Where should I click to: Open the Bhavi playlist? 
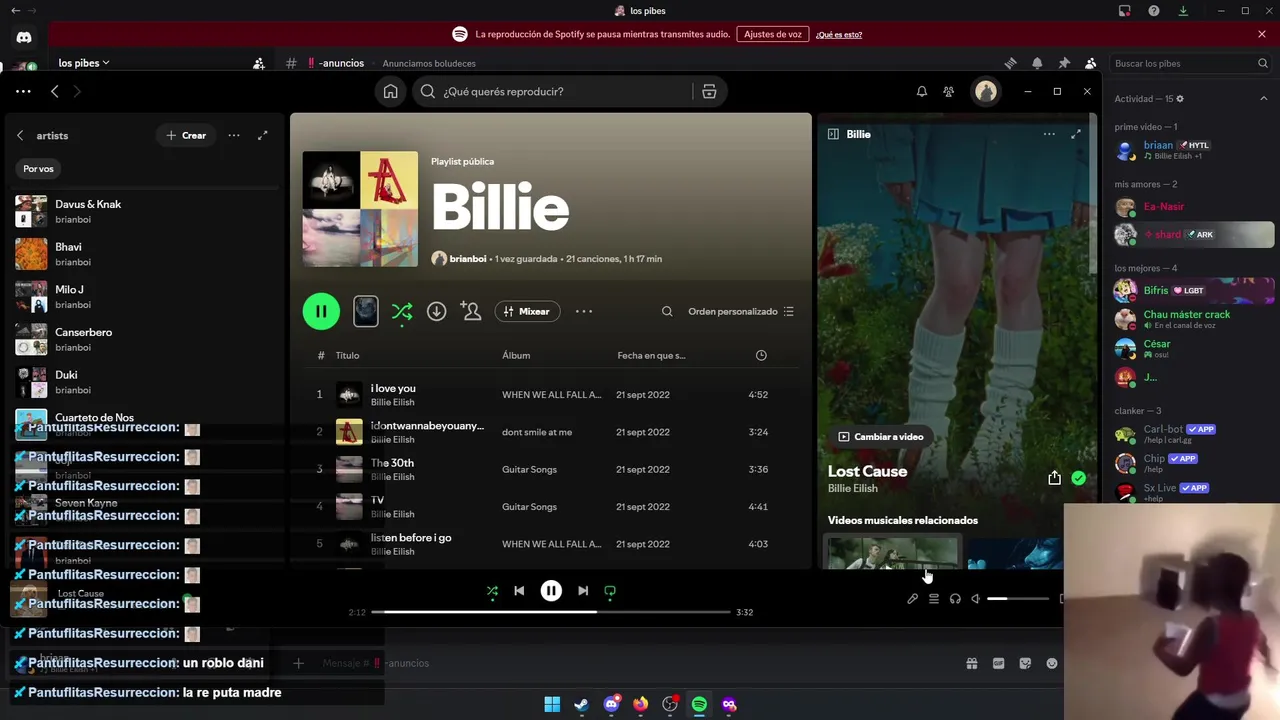(x=145, y=254)
